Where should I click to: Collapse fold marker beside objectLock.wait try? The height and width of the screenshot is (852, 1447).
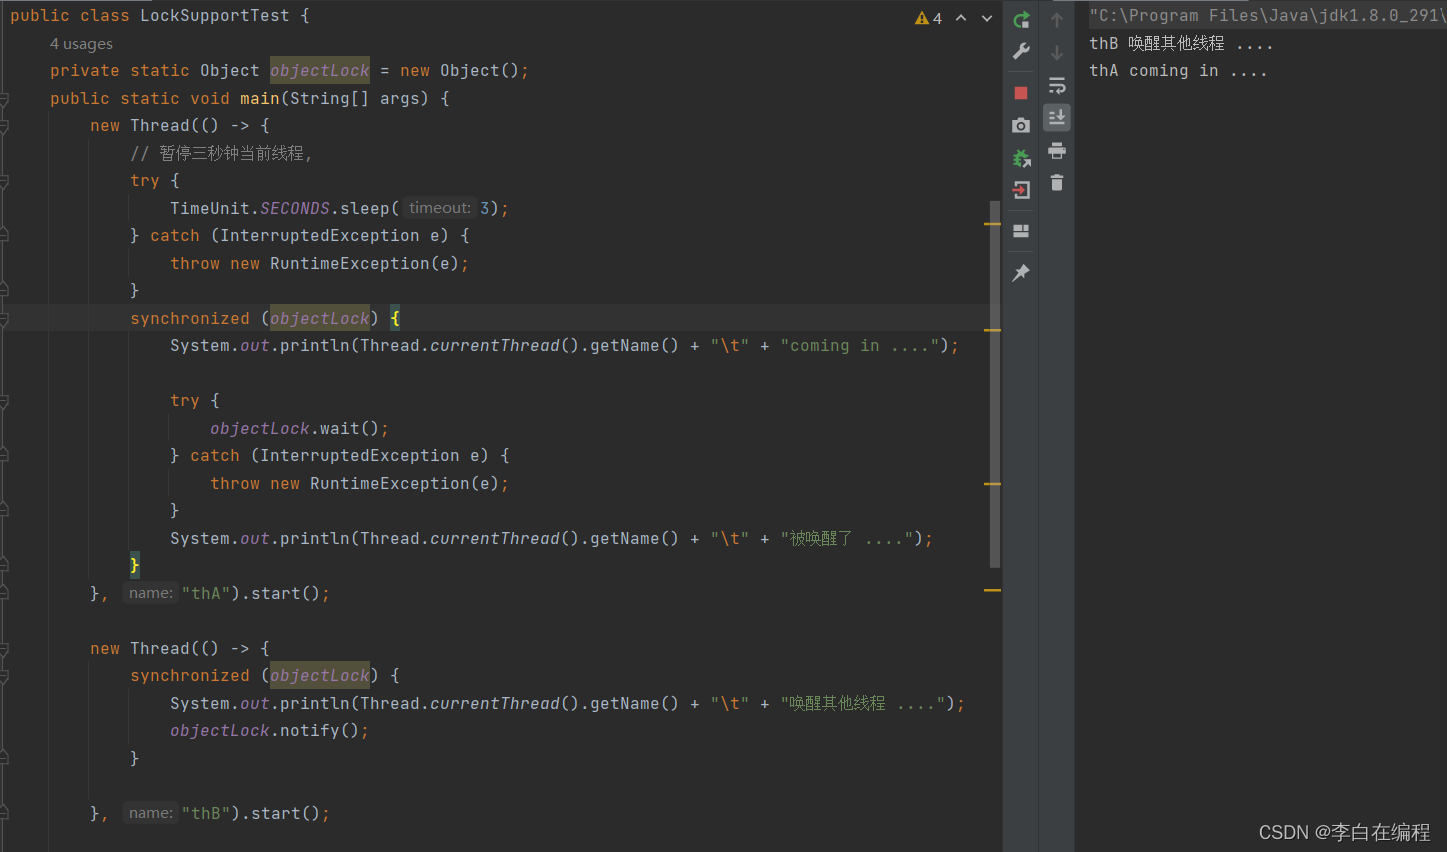(4, 401)
